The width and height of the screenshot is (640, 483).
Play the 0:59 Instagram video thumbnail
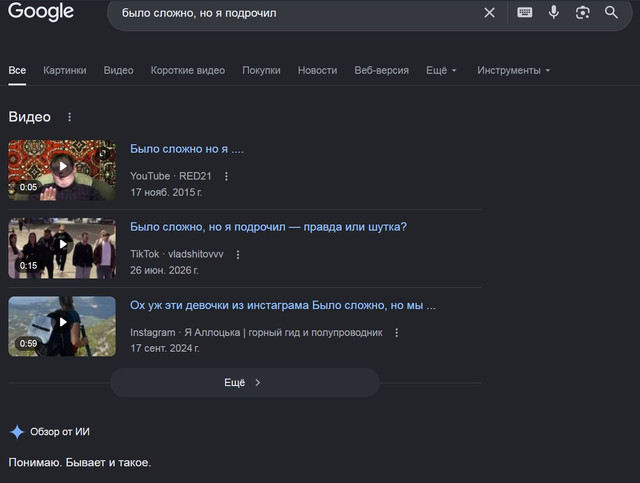[x=62, y=326]
